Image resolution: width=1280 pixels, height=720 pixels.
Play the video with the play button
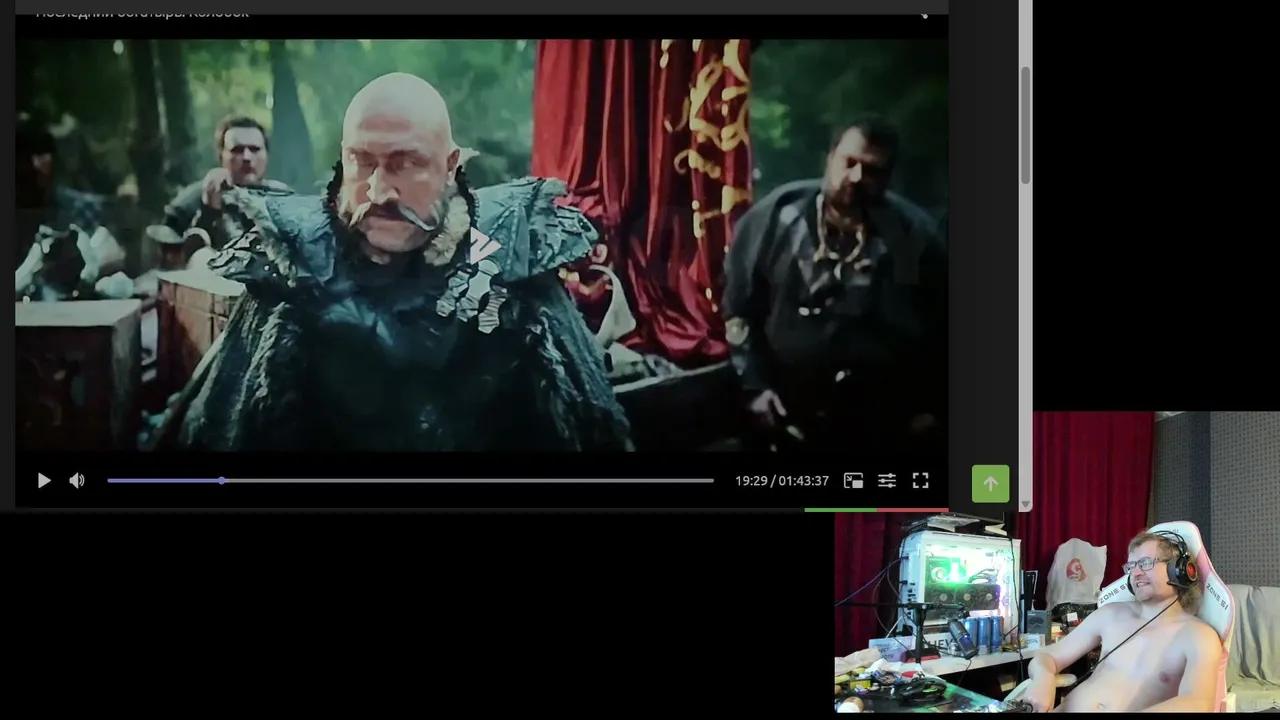point(44,481)
